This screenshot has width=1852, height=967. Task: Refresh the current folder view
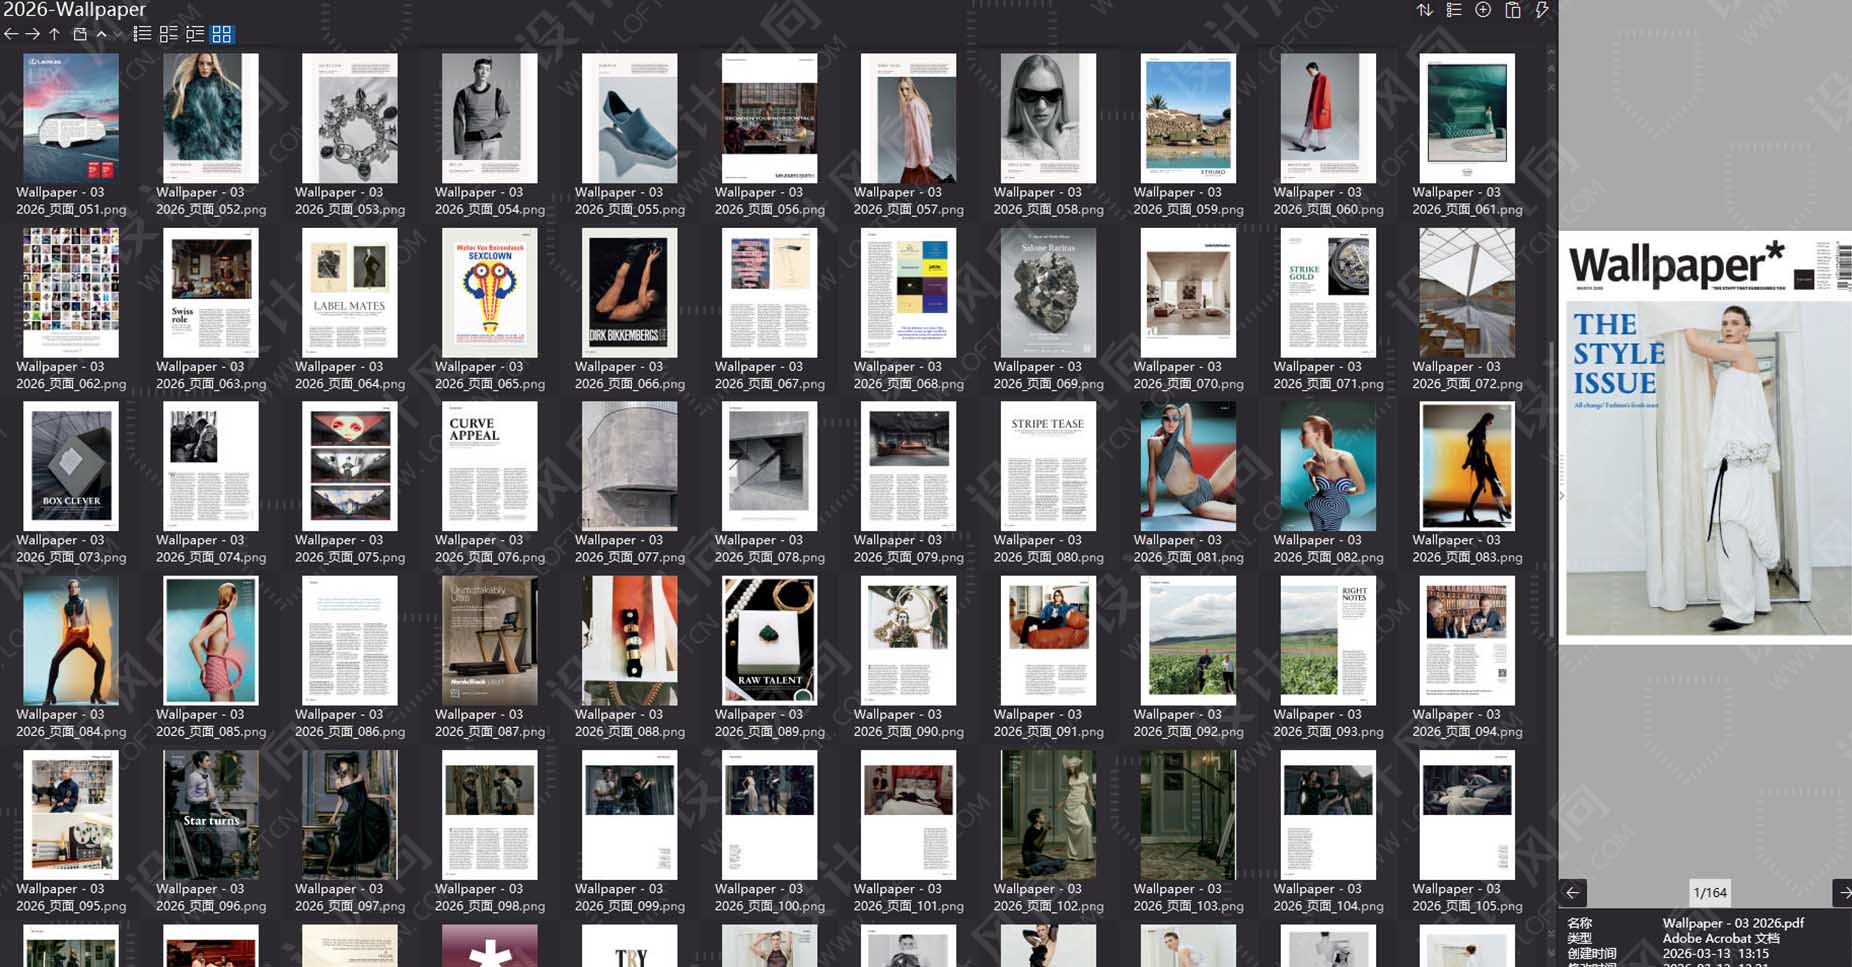[79, 34]
